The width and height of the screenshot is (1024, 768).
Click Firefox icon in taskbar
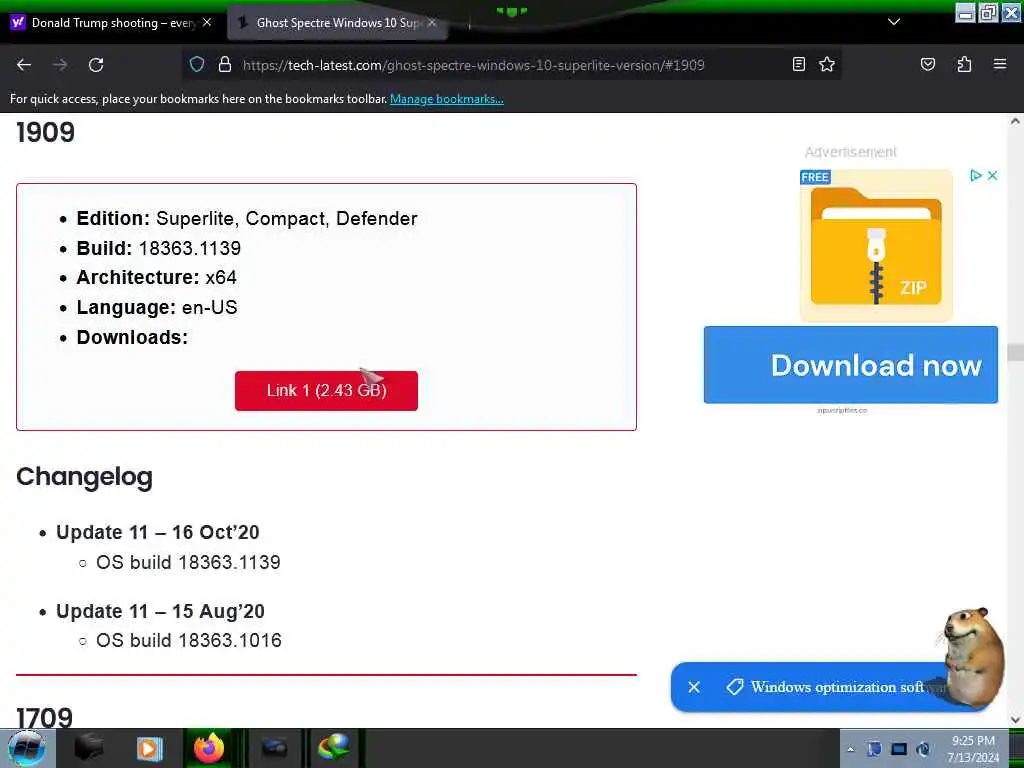click(x=208, y=748)
